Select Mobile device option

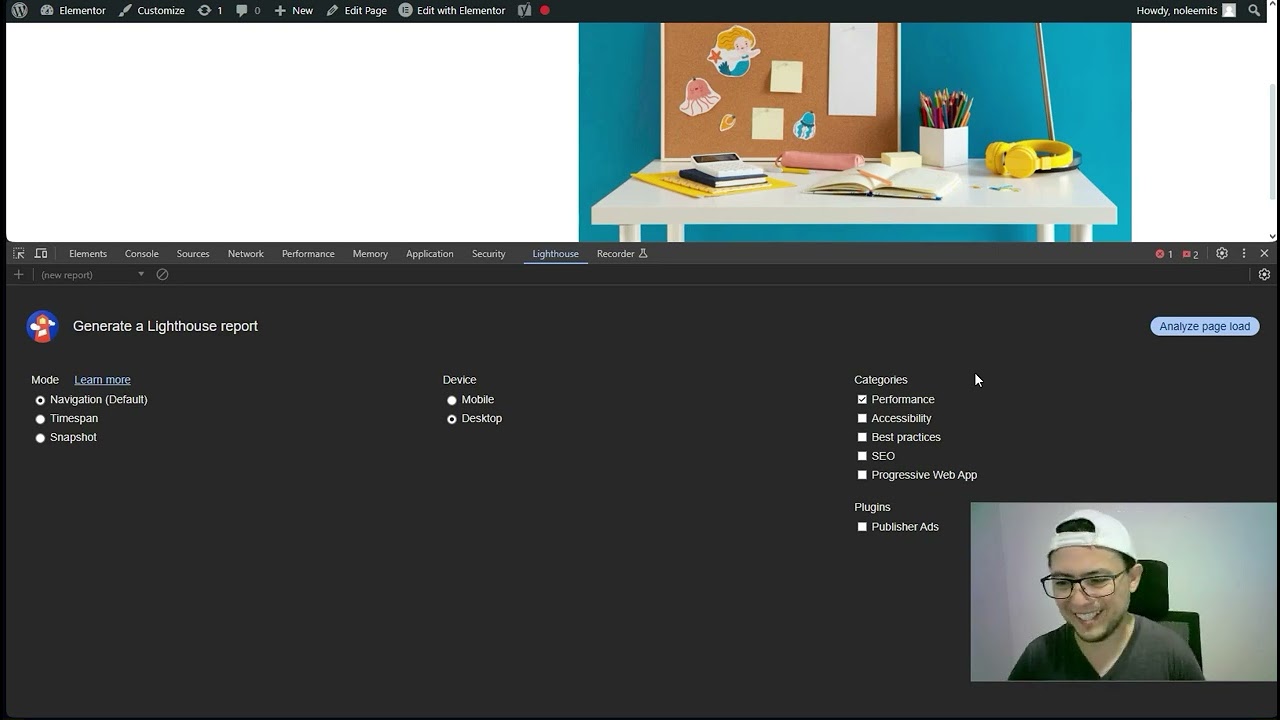pos(452,400)
